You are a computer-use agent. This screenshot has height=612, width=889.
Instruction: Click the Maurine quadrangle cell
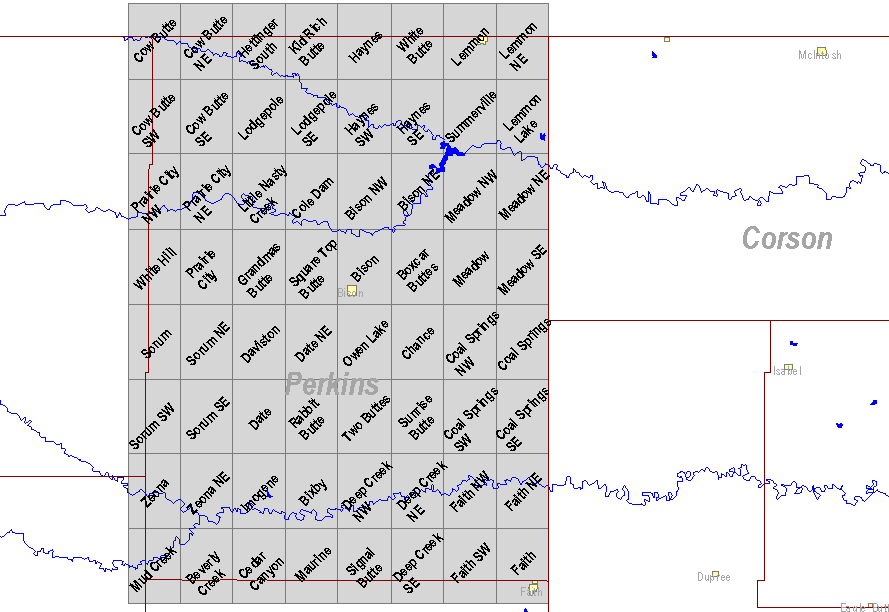[x=311, y=566]
